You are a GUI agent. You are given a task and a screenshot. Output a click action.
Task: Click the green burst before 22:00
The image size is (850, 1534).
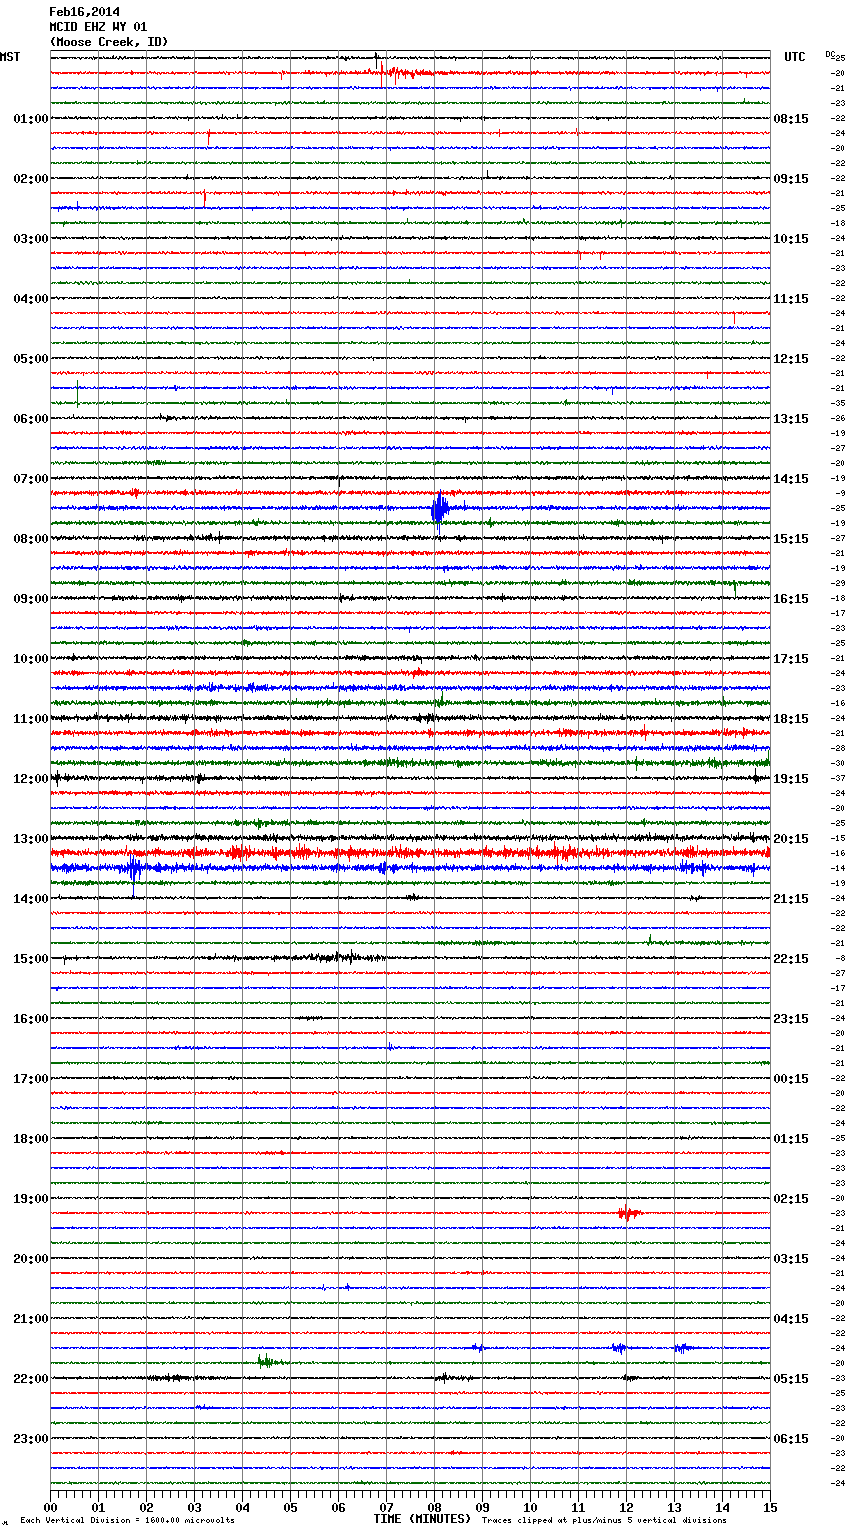pos(268,1361)
